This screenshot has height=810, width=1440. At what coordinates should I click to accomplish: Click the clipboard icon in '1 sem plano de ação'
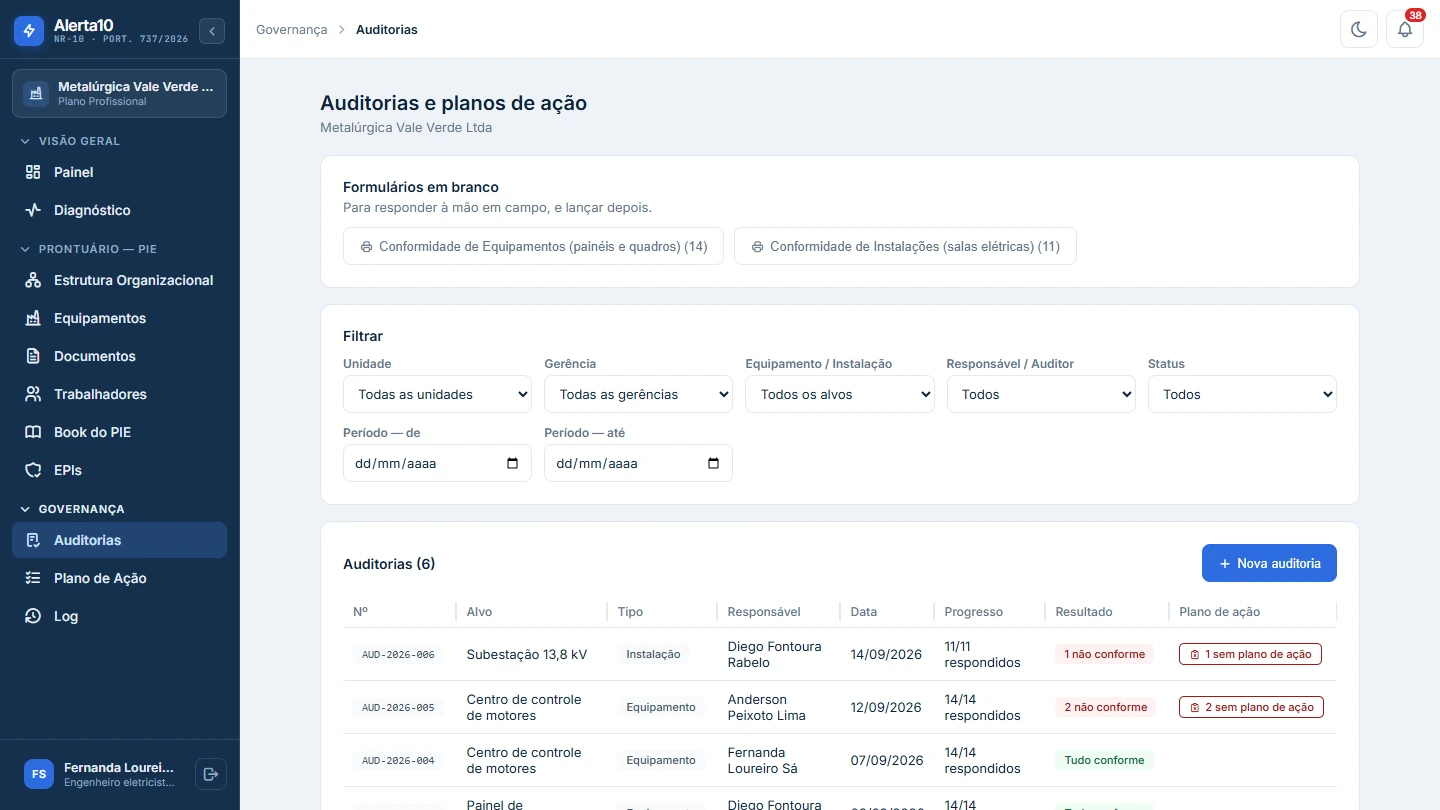[x=1195, y=655]
